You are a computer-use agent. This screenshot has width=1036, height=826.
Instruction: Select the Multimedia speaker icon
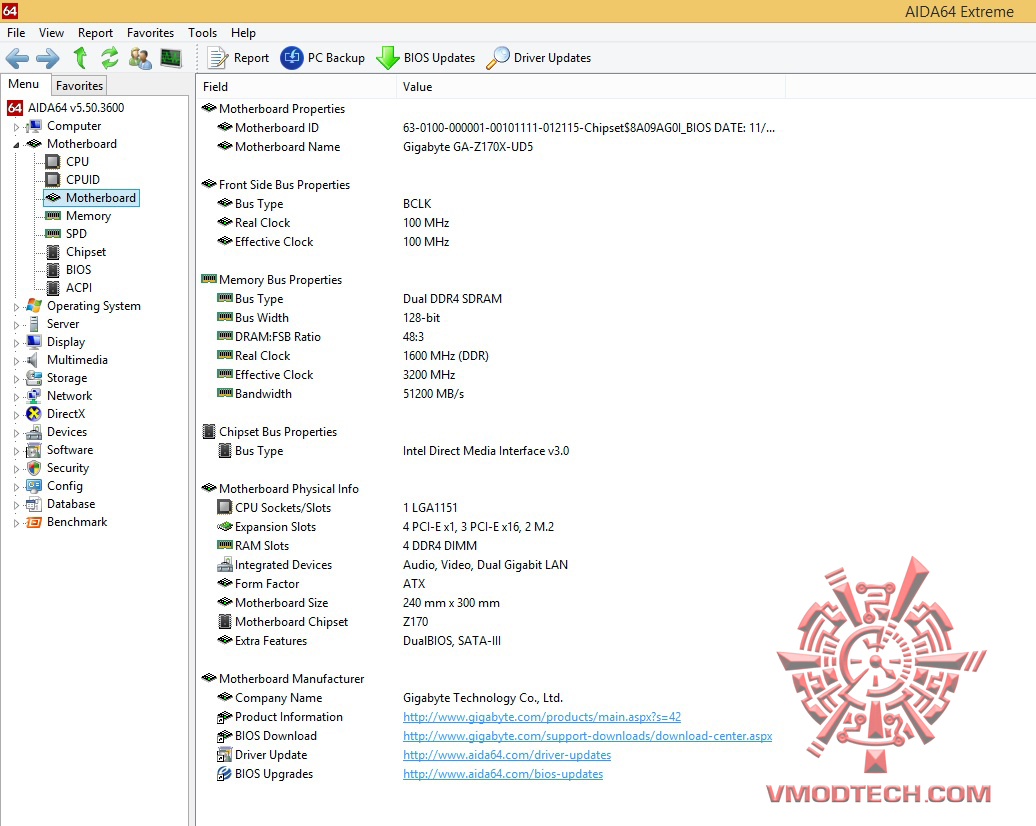tap(32, 360)
